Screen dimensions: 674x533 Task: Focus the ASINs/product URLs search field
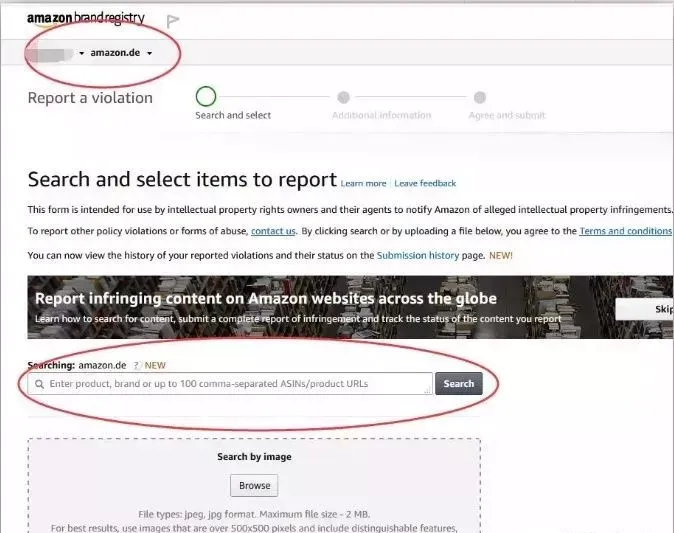pos(230,383)
